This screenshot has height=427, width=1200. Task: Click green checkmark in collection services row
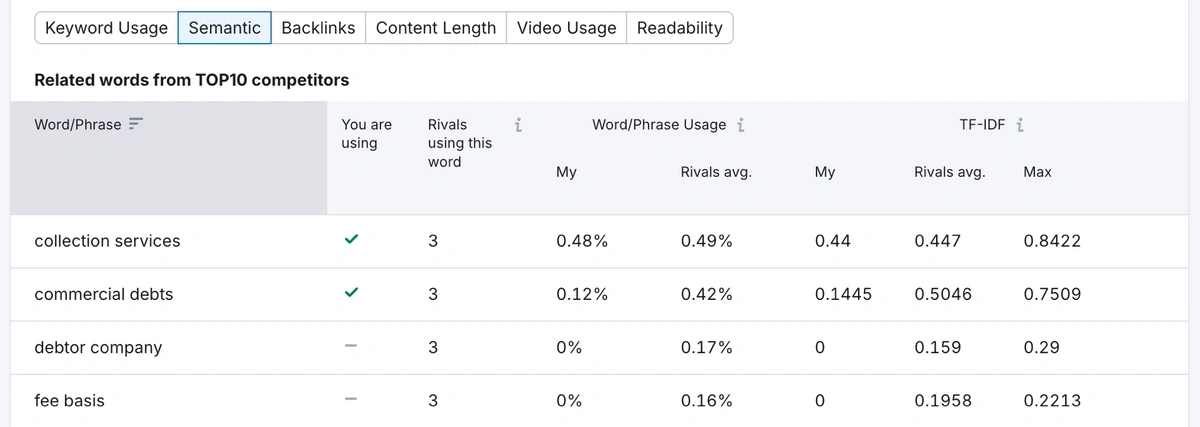pyautogui.click(x=351, y=240)
